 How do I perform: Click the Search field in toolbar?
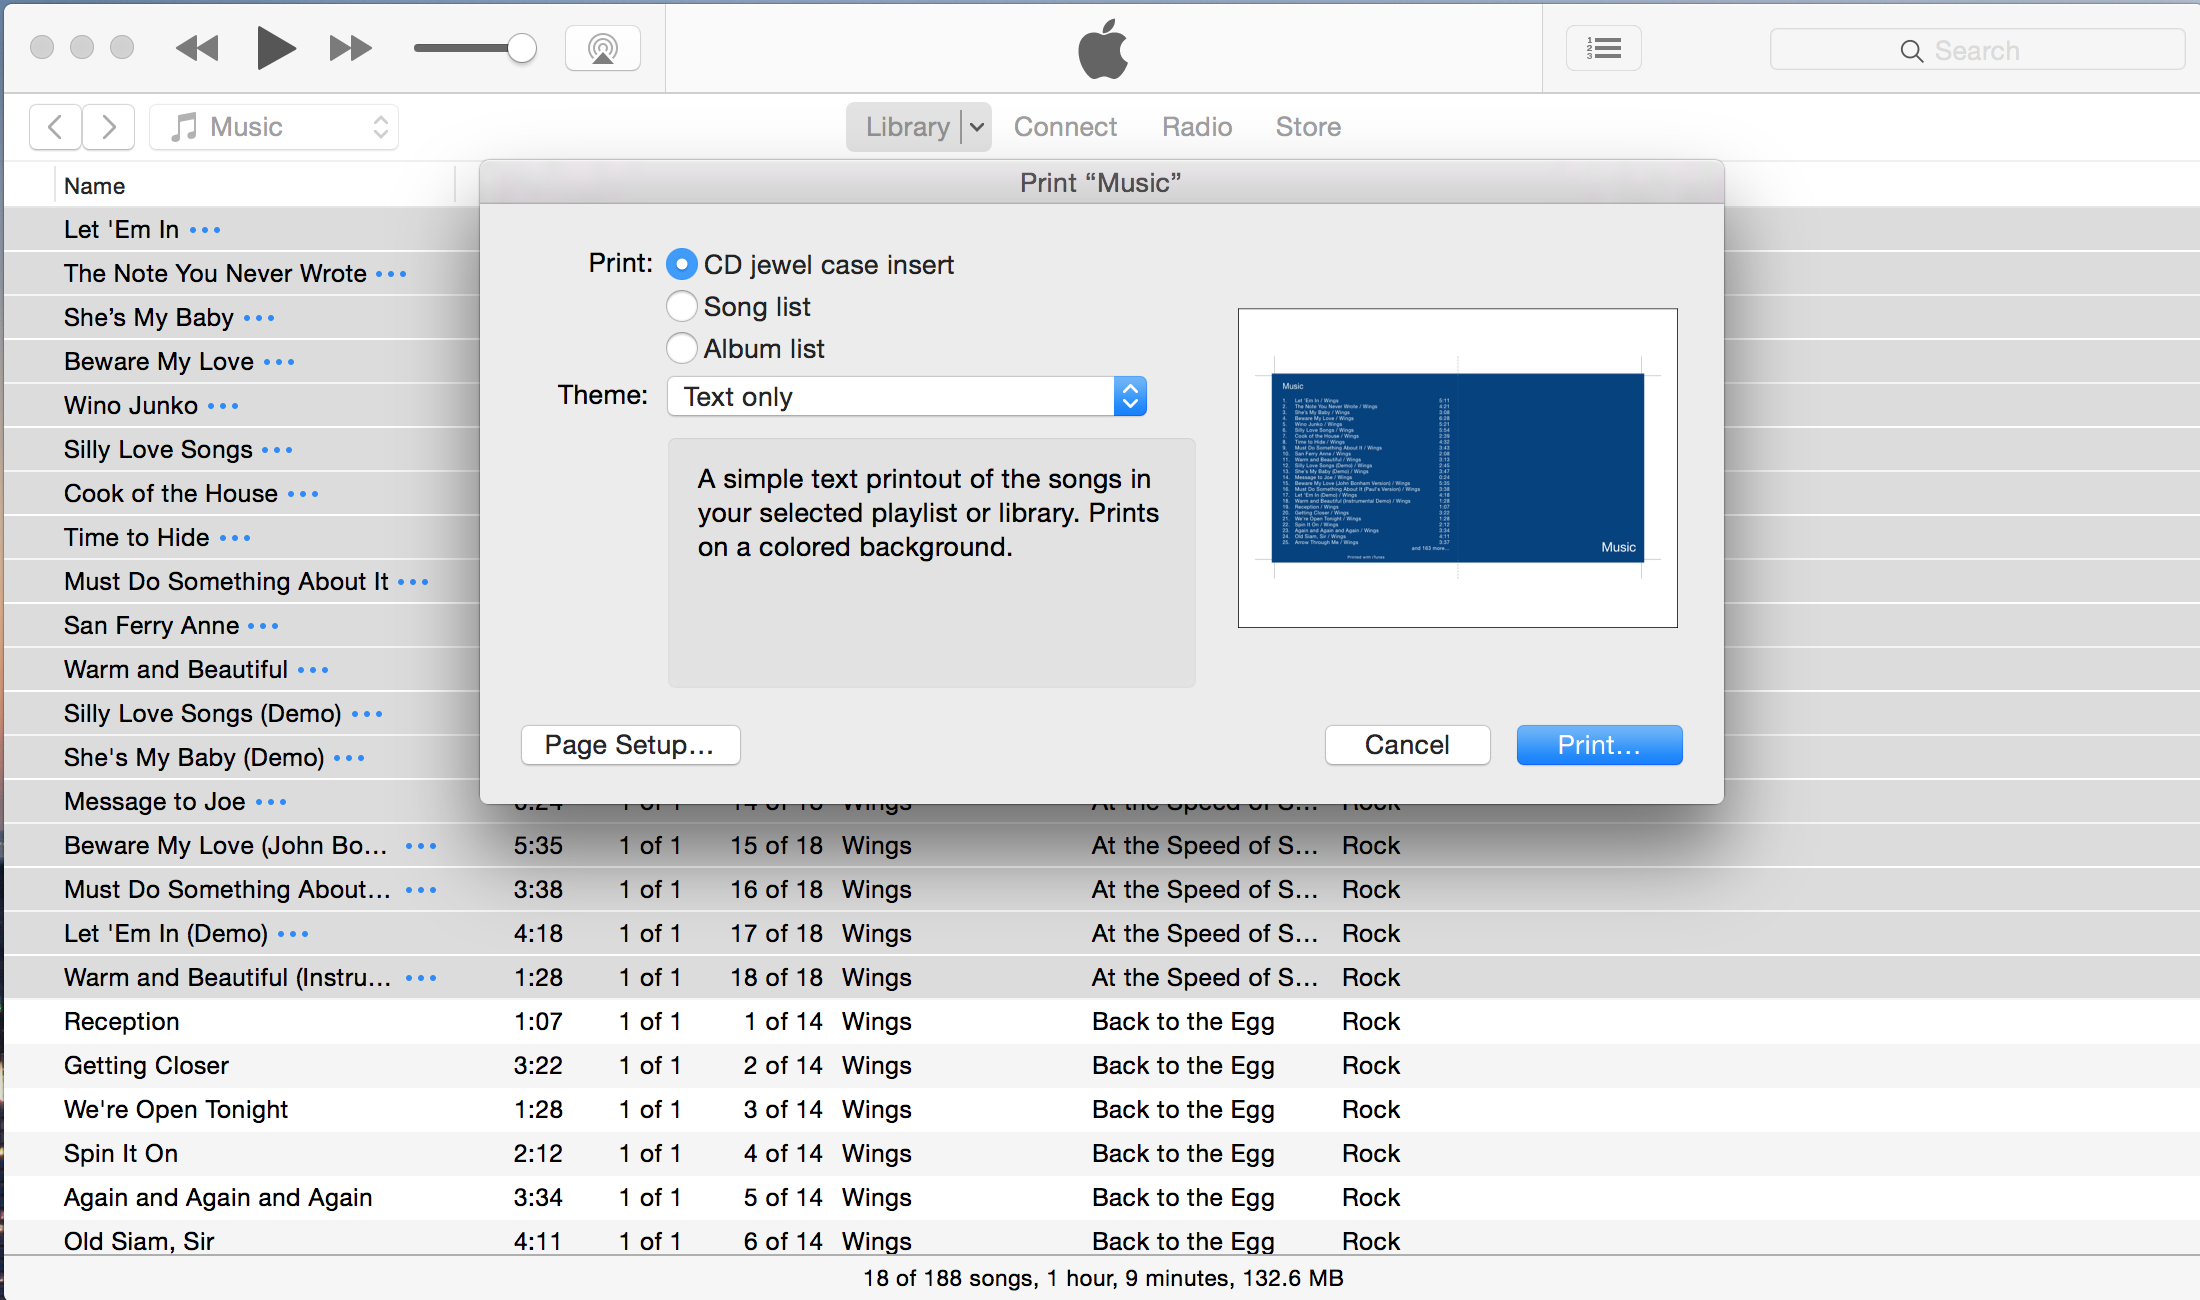pyautogui.click(x=1977, y=50)
